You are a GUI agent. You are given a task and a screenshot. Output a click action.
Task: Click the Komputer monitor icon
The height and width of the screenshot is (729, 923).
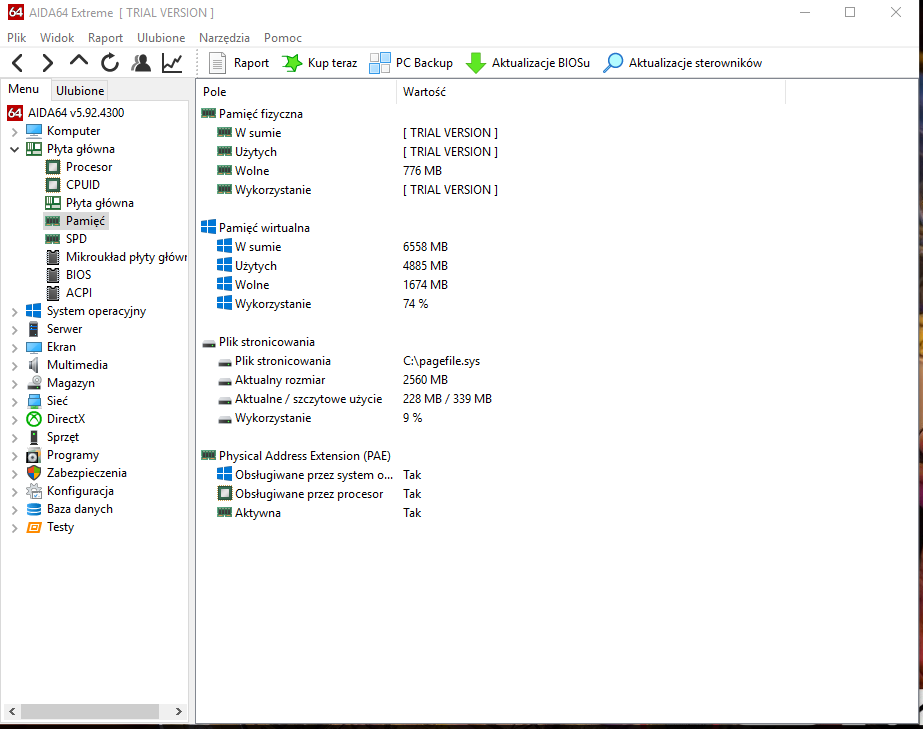pos(34,131)
